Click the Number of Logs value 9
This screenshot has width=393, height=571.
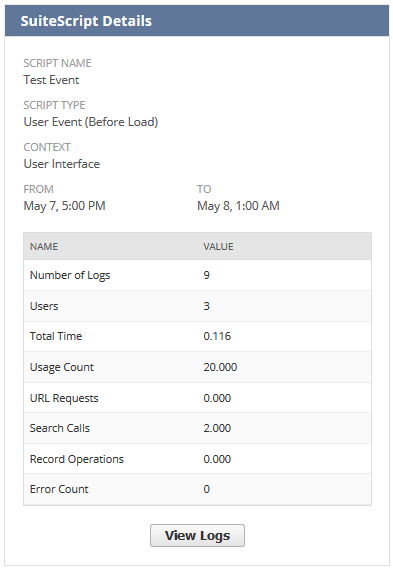point(207,275)
